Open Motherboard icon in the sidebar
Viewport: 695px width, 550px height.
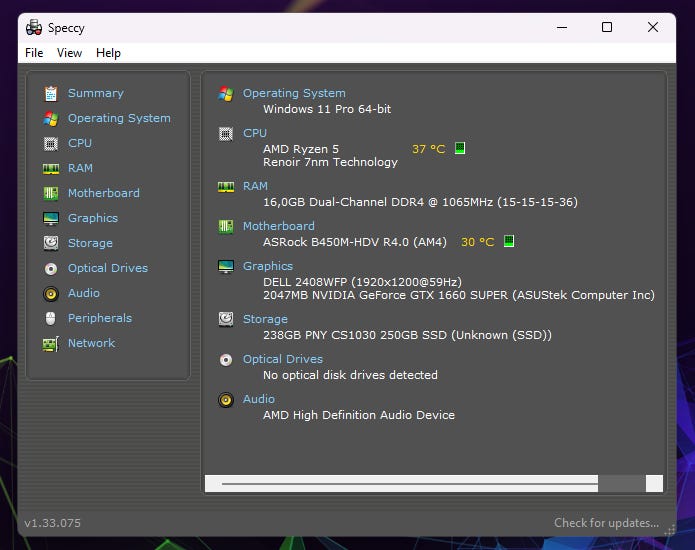pyautogui.click(x=50, y=193)
